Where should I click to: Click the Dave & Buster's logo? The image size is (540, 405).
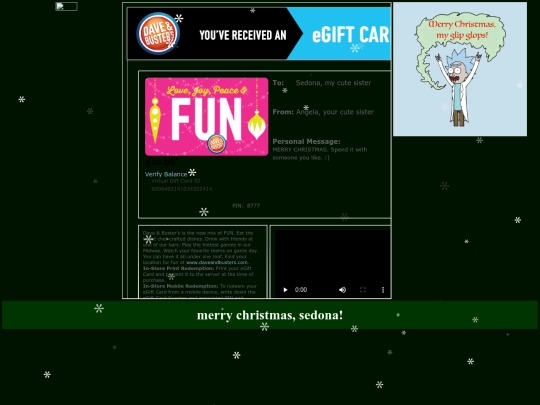pos(158,33)
